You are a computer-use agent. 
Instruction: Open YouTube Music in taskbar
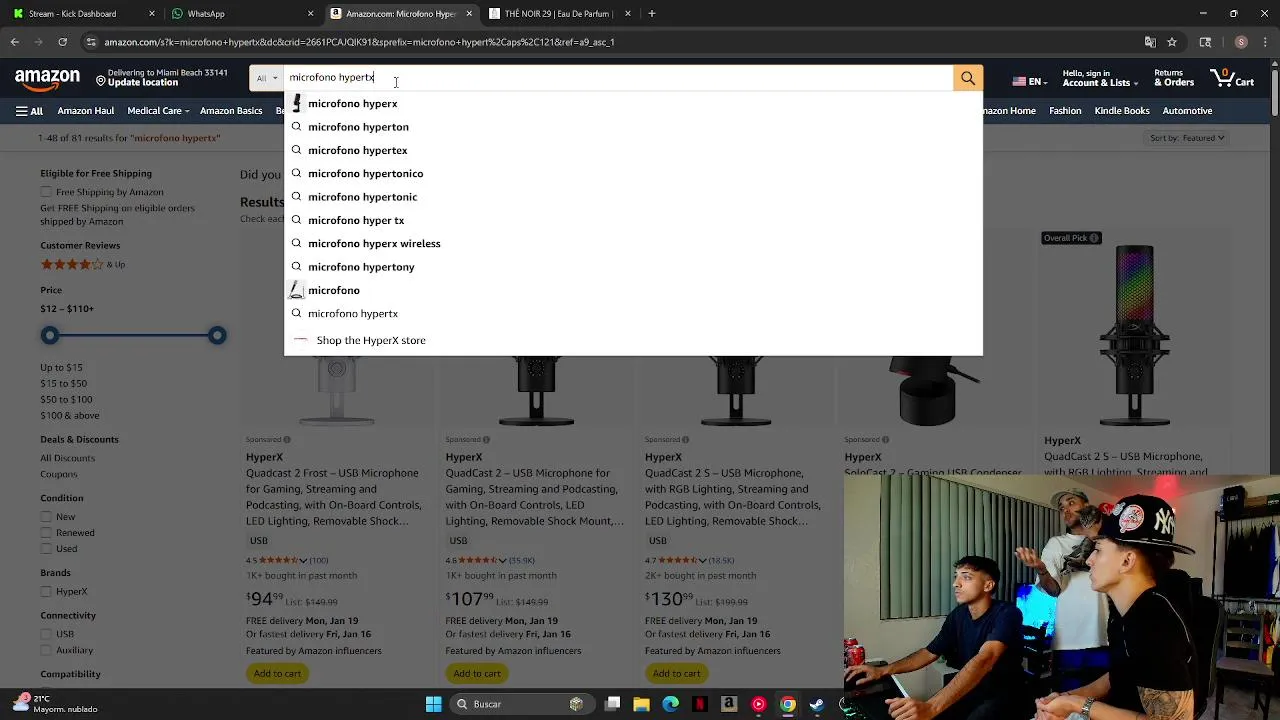[759, 704]
